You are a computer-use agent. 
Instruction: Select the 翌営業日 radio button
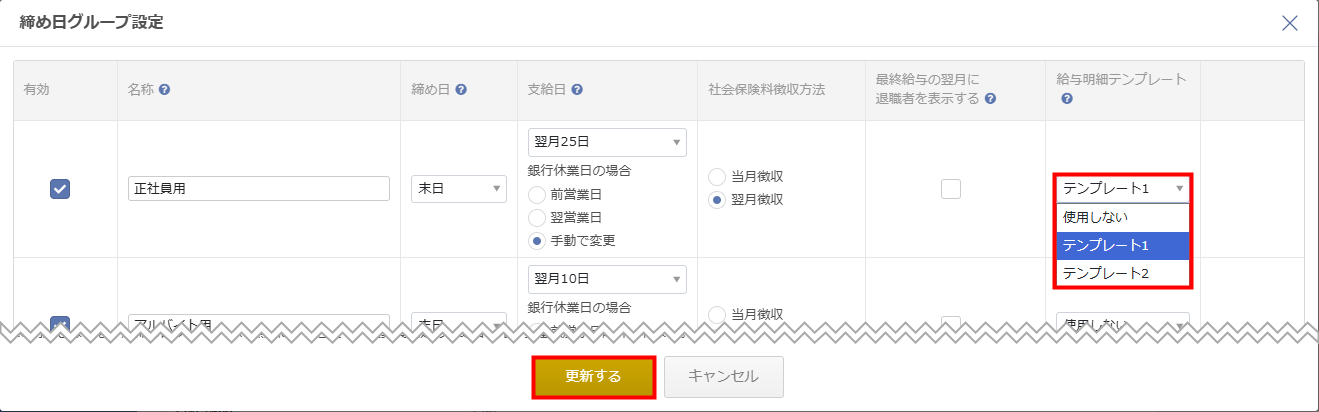[x=537, y=218]
